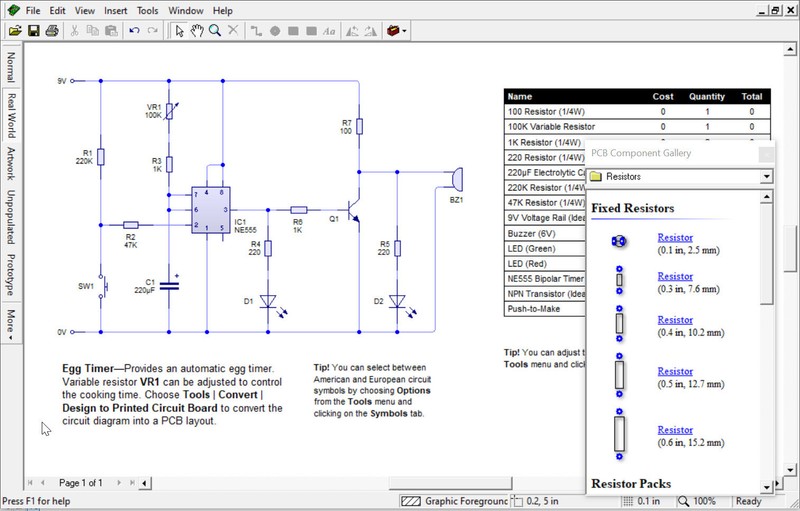The width and height of the screenshot is (800, 511).
Task: Click the Resistor (0.3 in, 7.6 mm) link
Action: click(x=675, y=276)
